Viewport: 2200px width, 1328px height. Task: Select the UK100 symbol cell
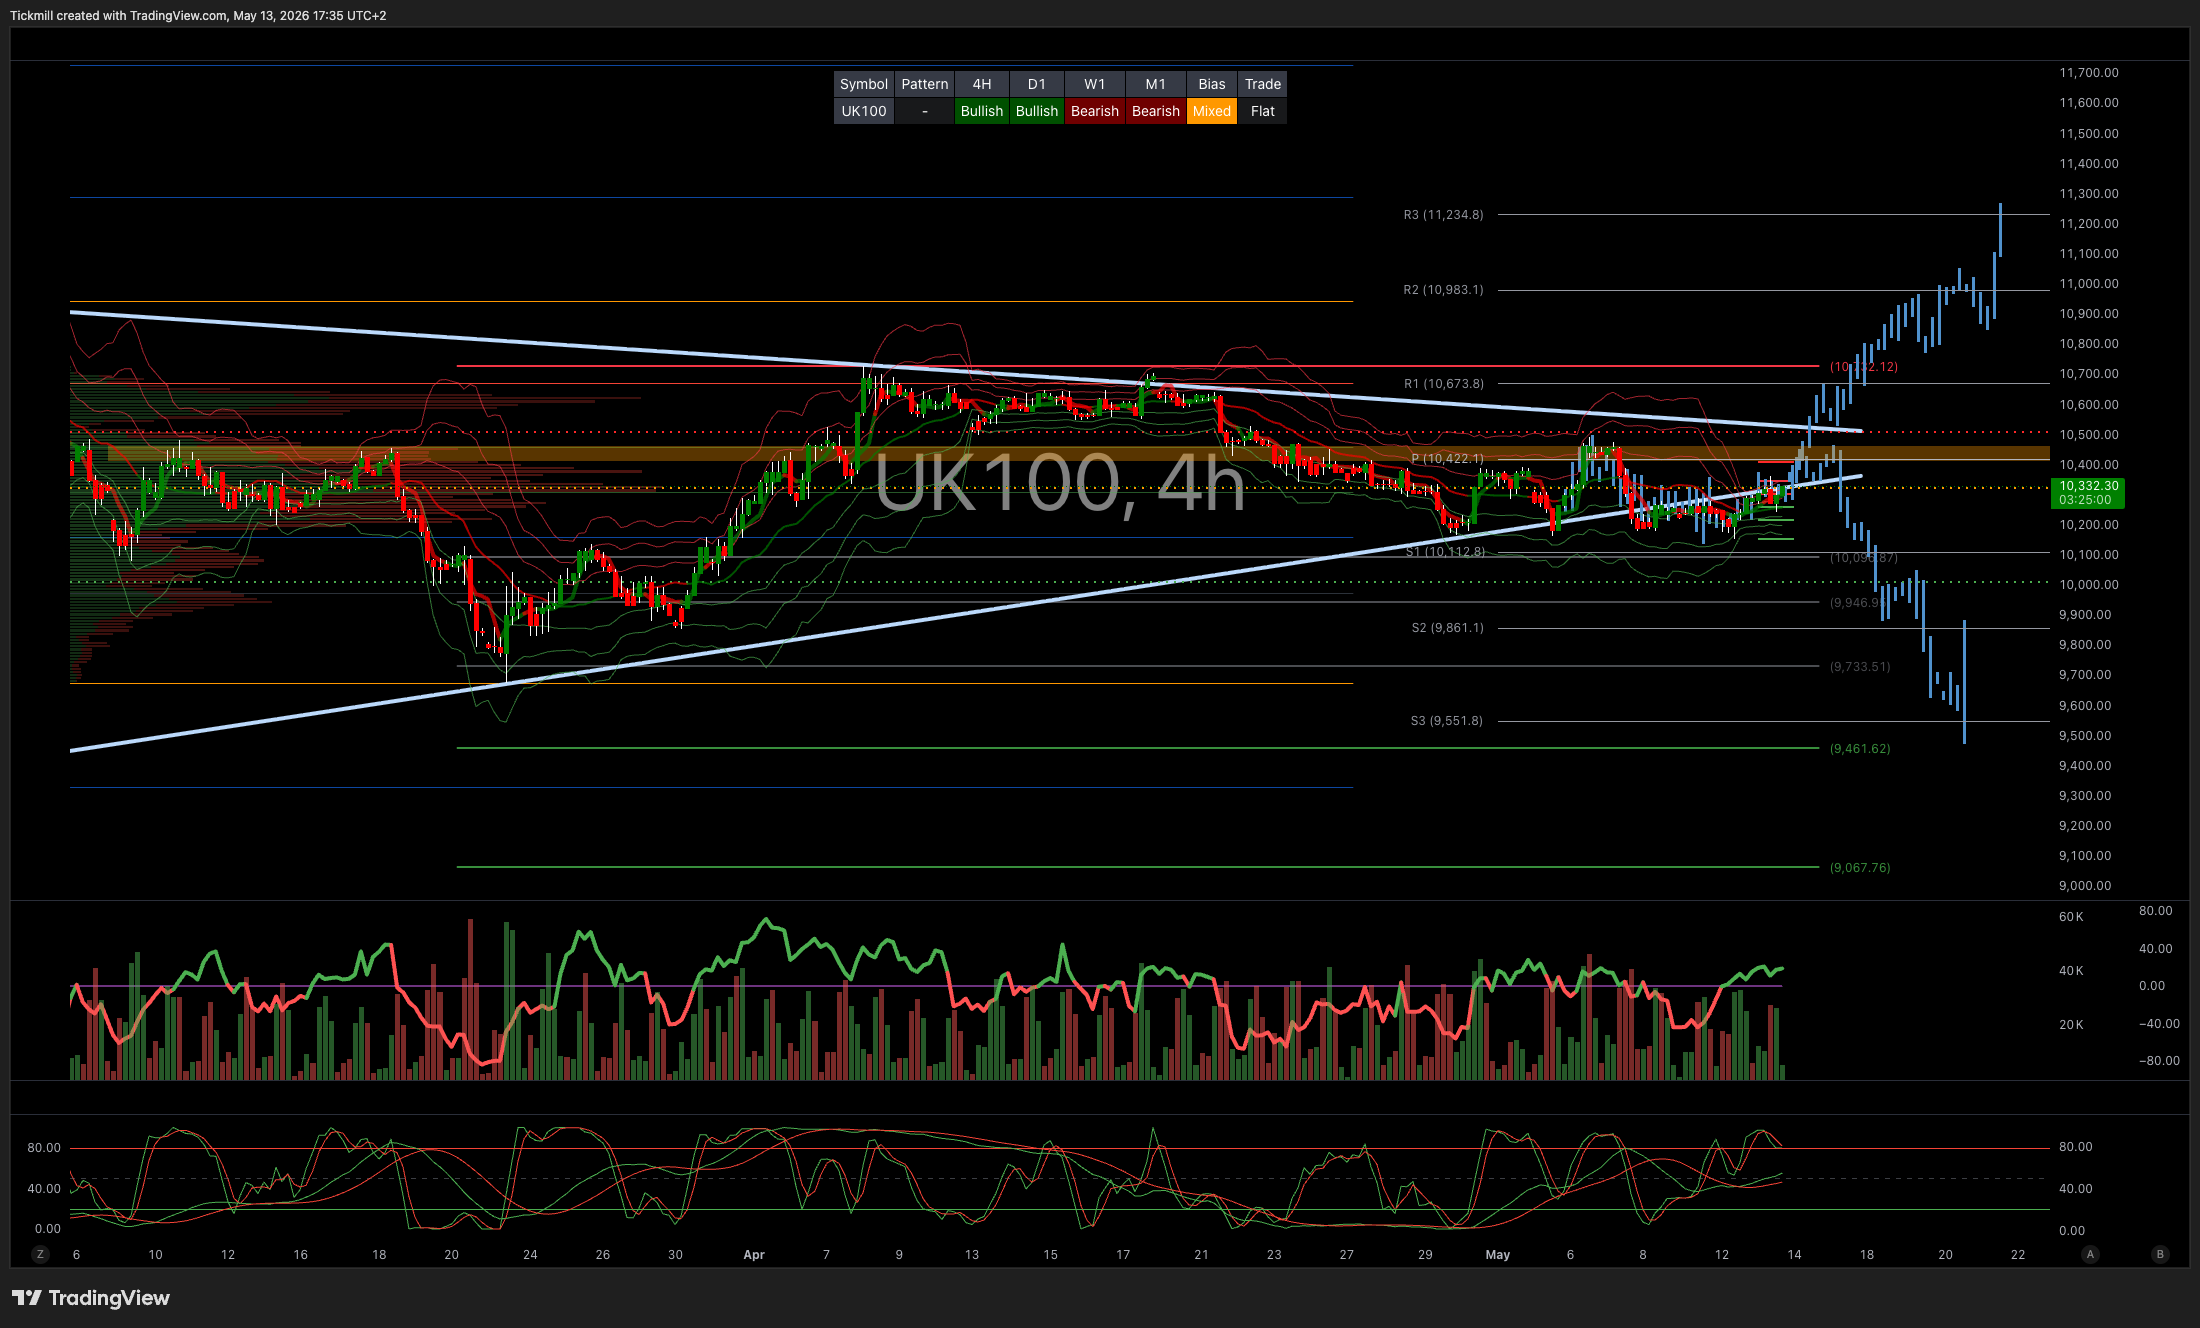pyautogui.click(x=864, y=111)
